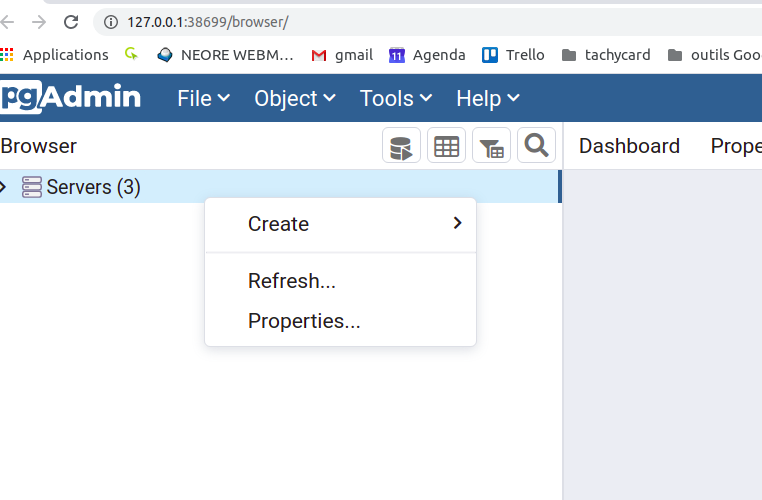Viewport: 762px width, 500px height.
Task: Switch to the Properties tab
Action: point(736,146)
